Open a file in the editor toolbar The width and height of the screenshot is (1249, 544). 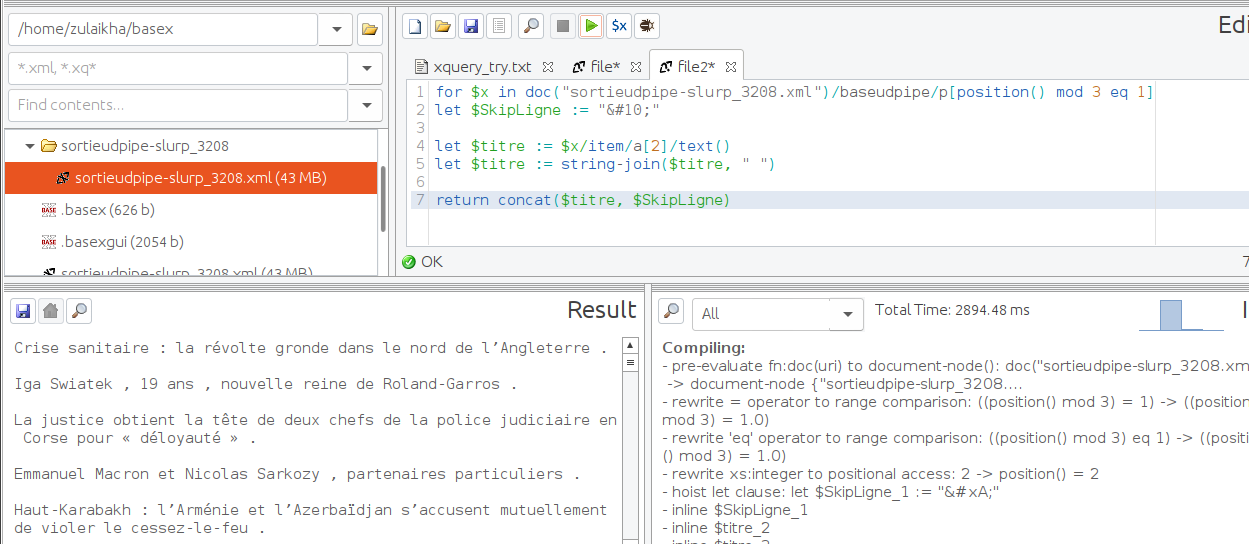coord(442,26)
